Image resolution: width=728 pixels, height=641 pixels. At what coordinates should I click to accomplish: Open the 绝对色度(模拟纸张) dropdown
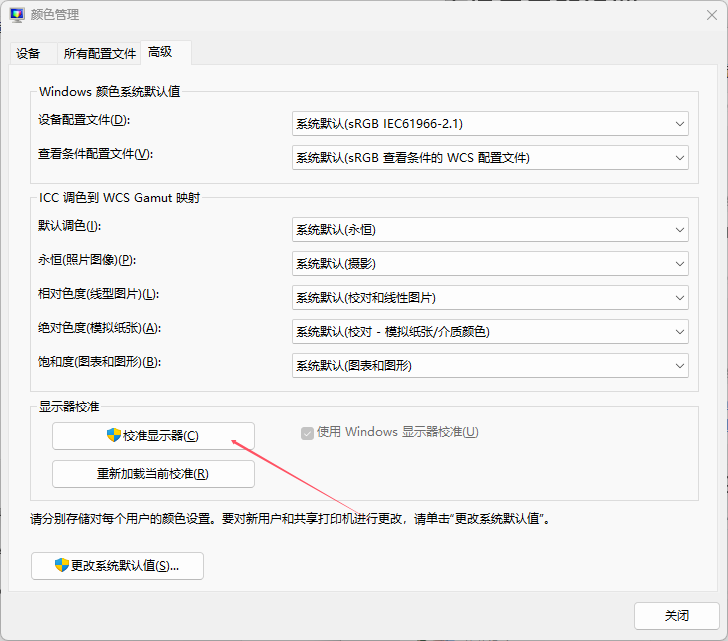coord(490,331)
